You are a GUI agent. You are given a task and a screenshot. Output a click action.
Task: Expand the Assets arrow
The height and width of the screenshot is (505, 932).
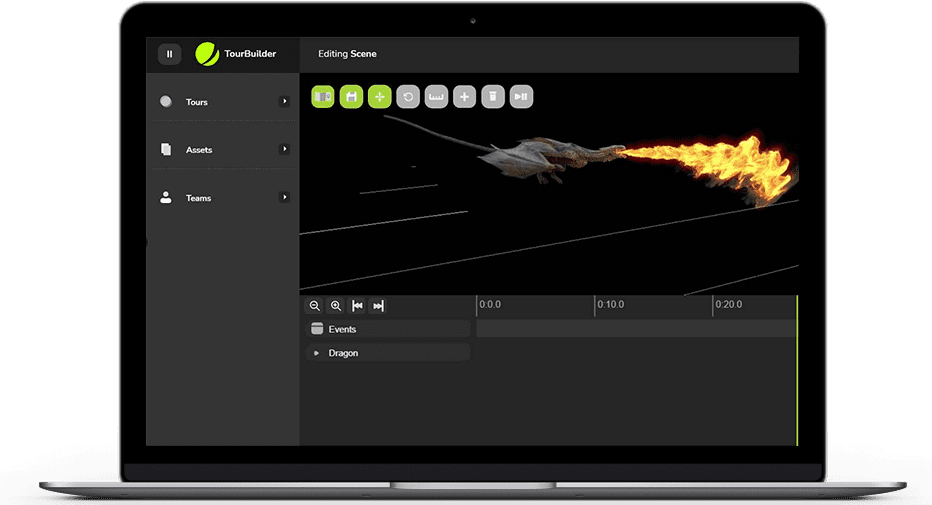point(284,149)
